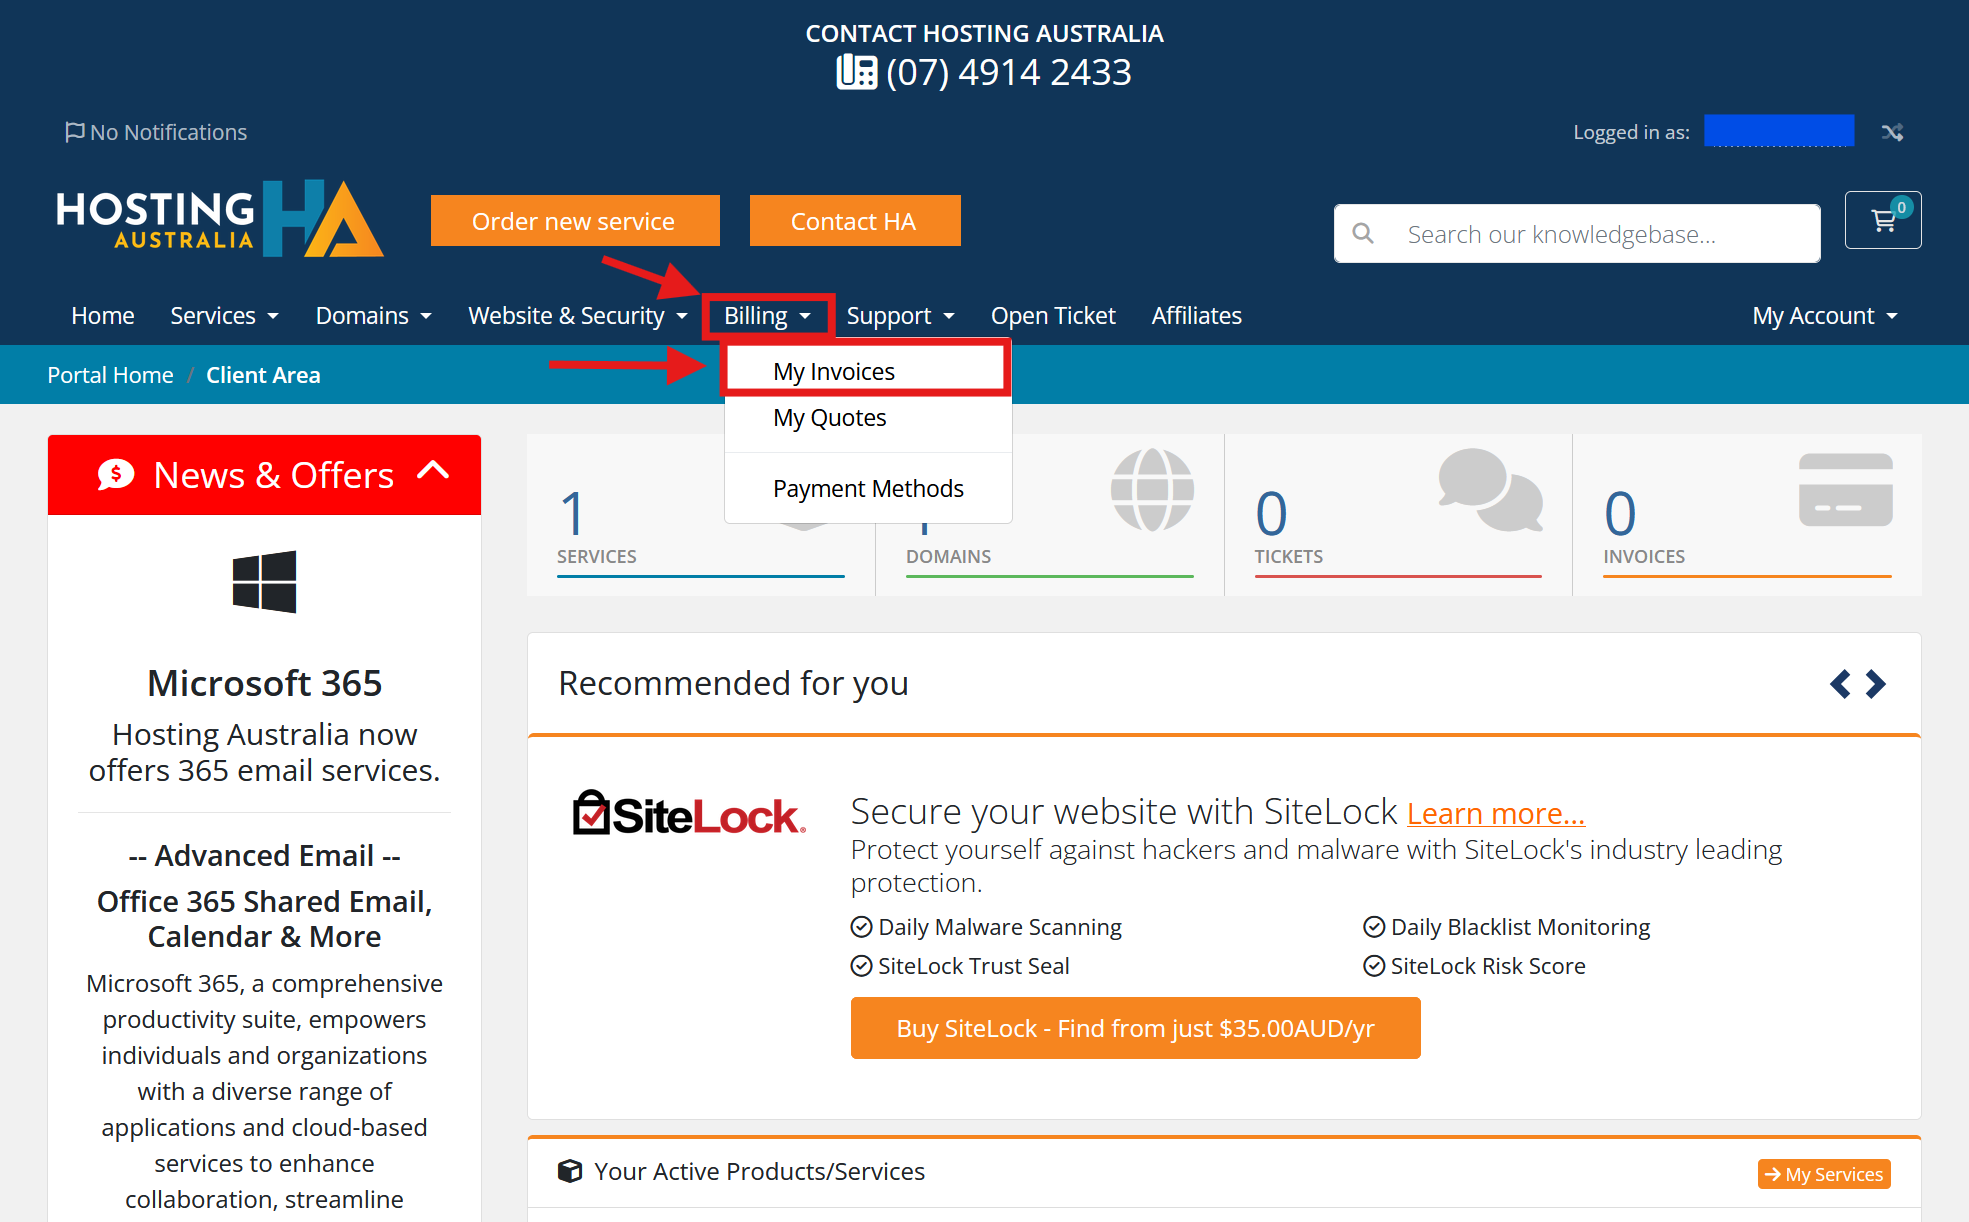
Task: Open Payment Methods from Billing menu
Action: (x=867, y=489)
